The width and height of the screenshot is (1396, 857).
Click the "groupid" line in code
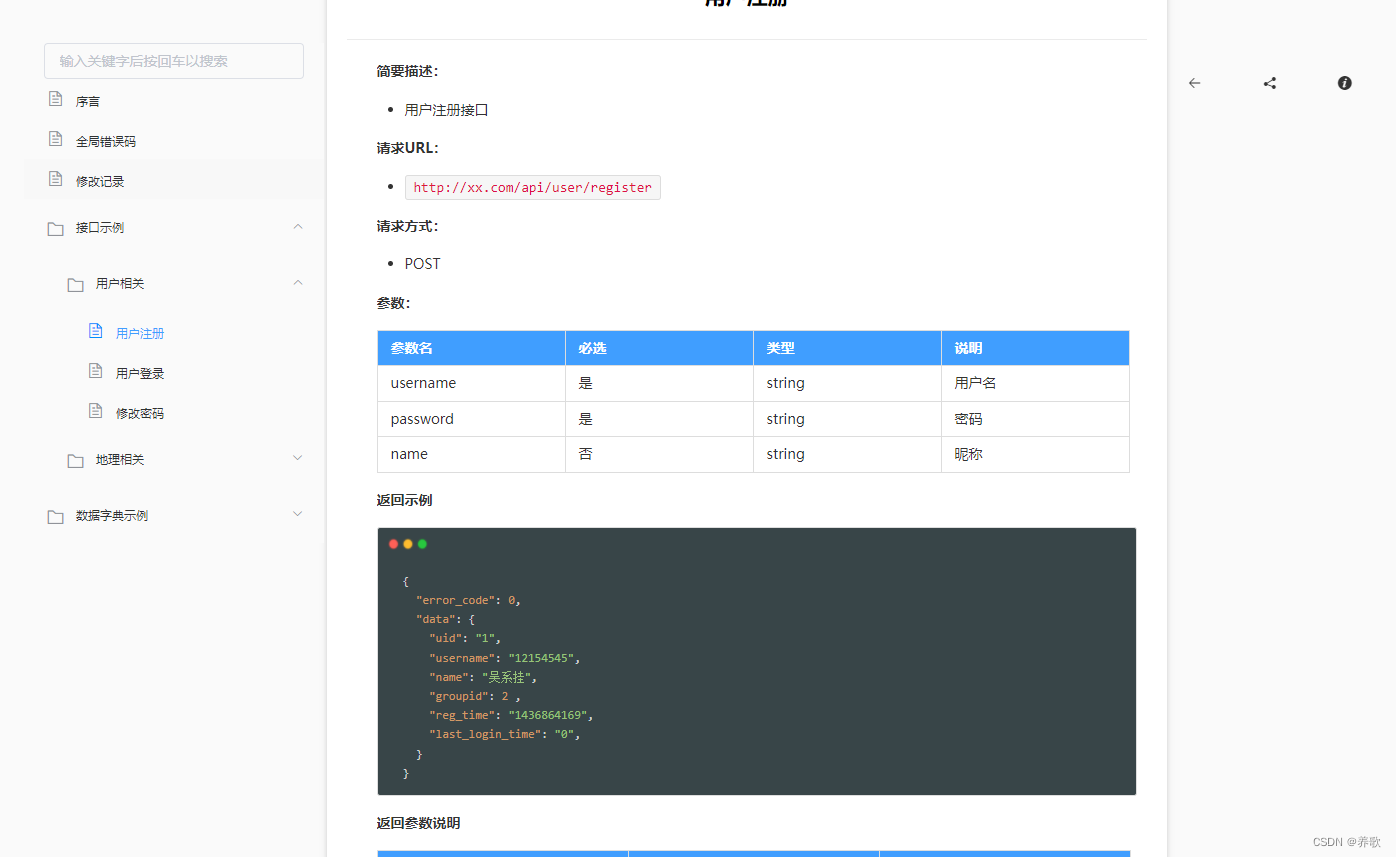[474, 696]
